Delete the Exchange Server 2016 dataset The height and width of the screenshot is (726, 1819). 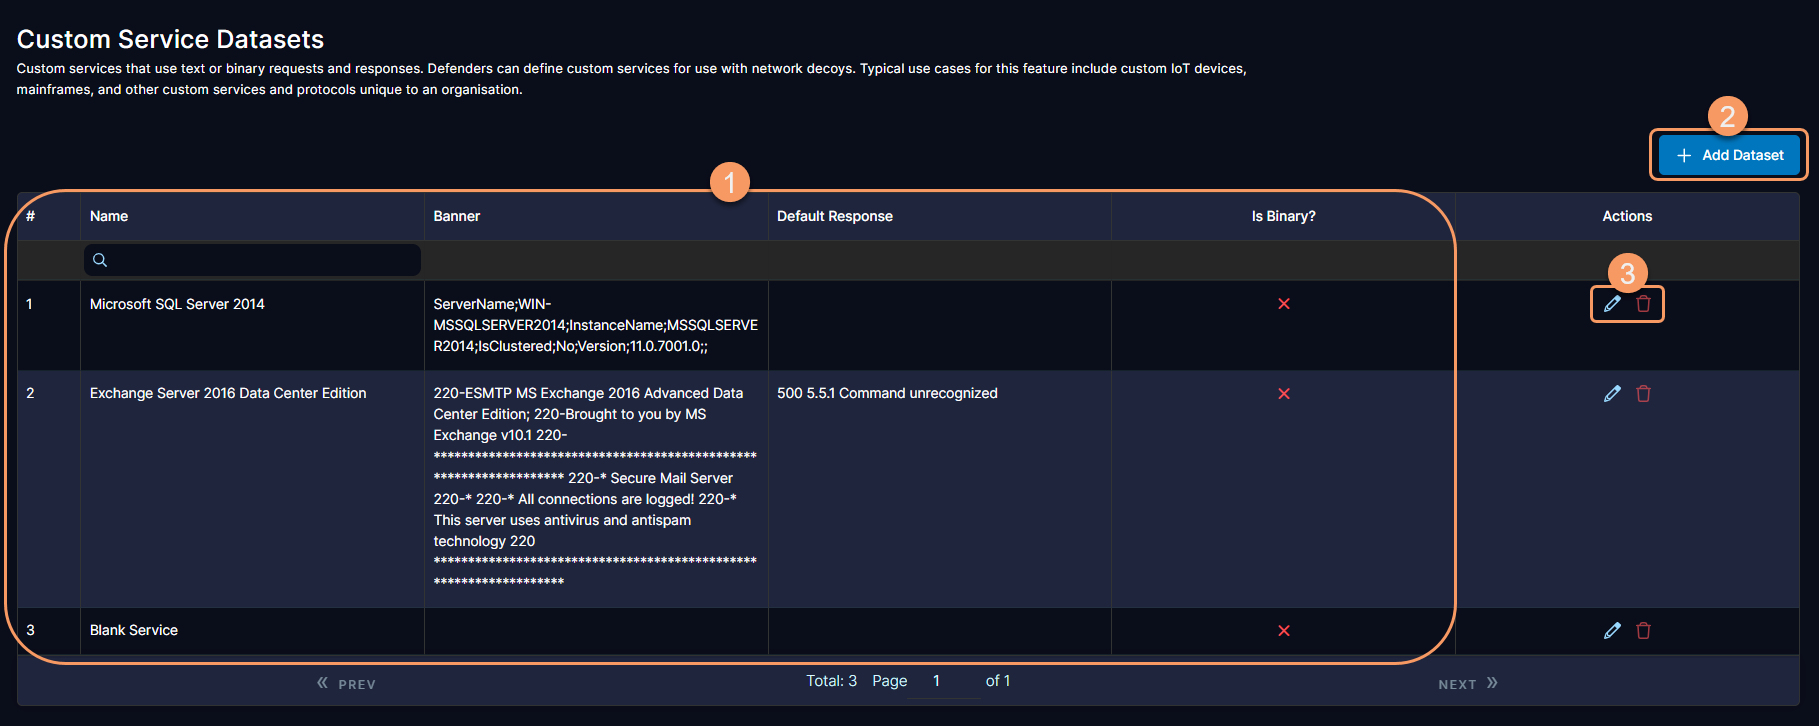(1643, 394)
